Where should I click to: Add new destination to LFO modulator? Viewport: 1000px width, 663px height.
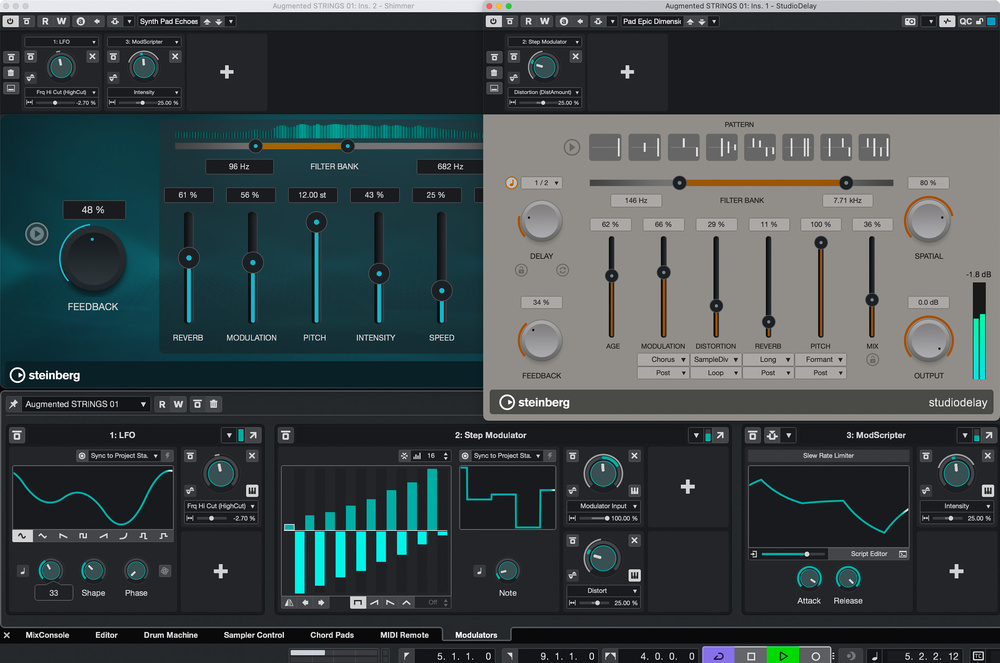pyautogui.click(x=221, y=571)
